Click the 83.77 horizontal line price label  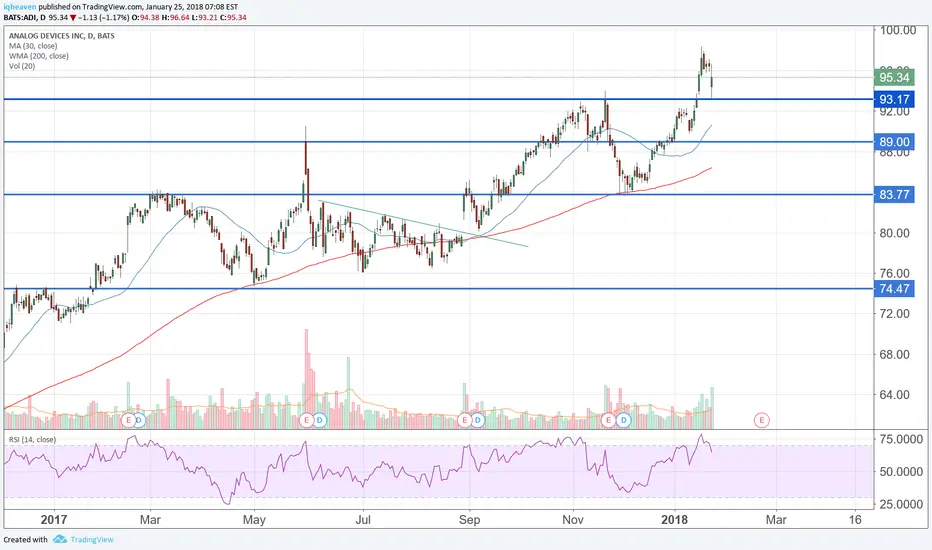(x=893, y=194)
